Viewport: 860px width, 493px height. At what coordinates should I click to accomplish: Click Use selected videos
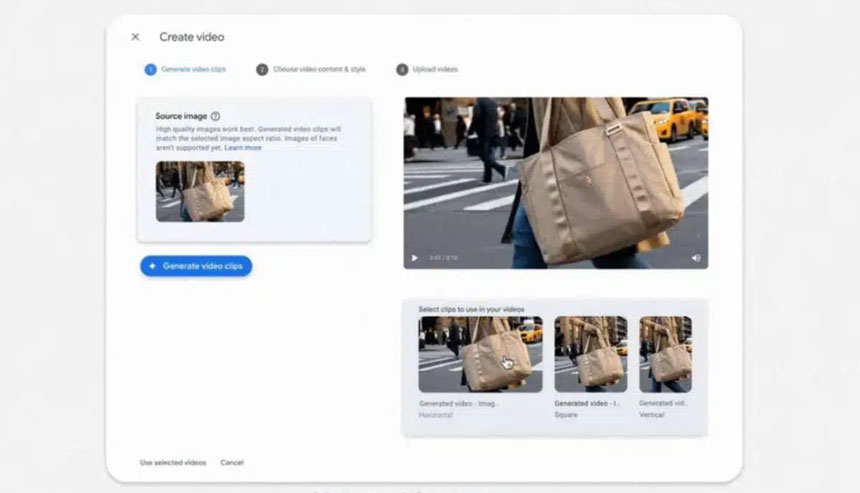coord(173,463)
